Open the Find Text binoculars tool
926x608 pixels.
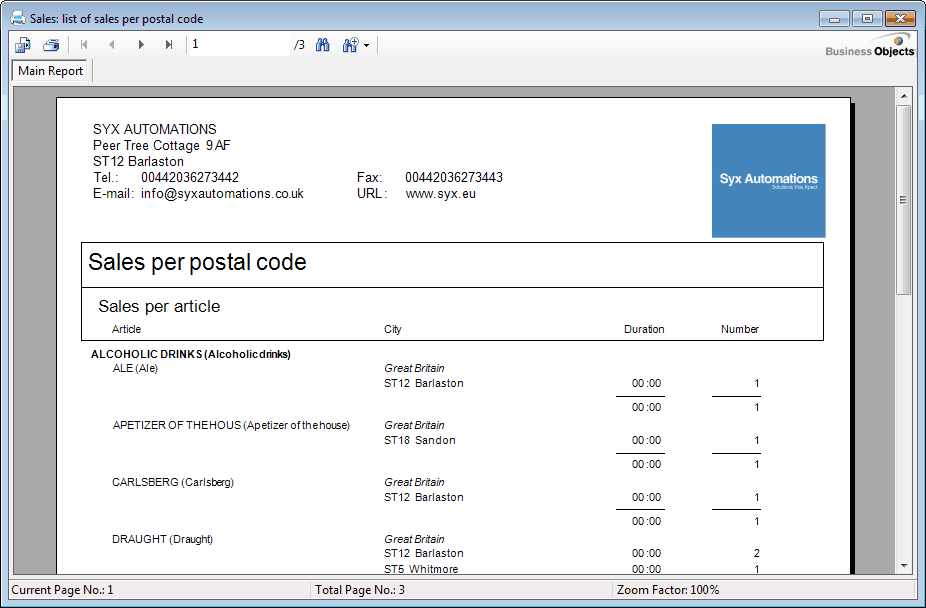tap(323, 45)
